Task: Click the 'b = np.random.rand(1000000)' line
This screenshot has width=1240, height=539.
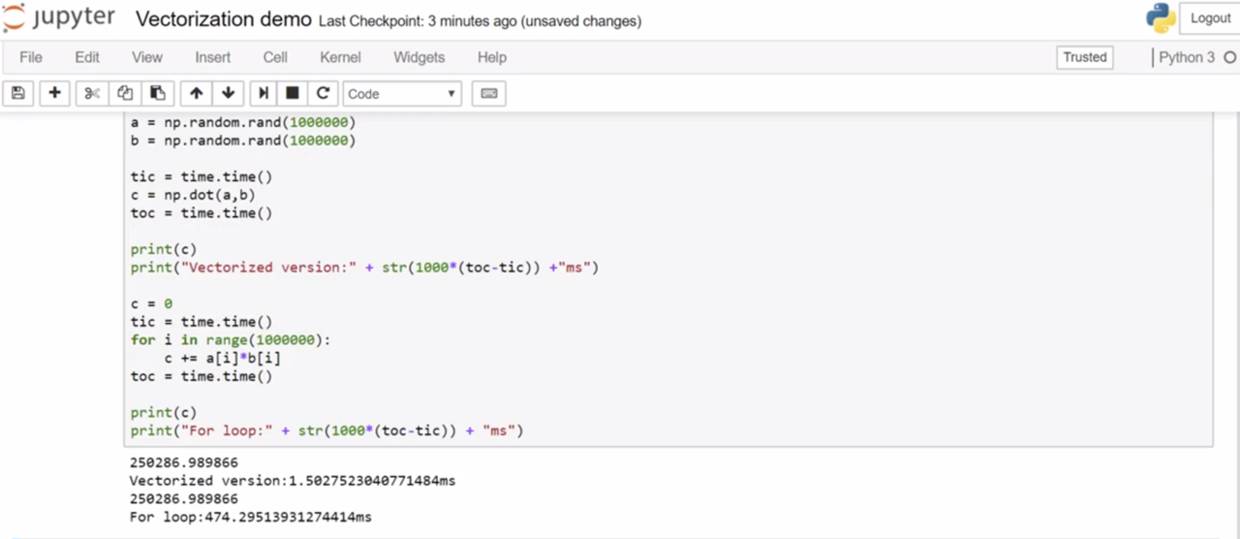Action: 243,140
